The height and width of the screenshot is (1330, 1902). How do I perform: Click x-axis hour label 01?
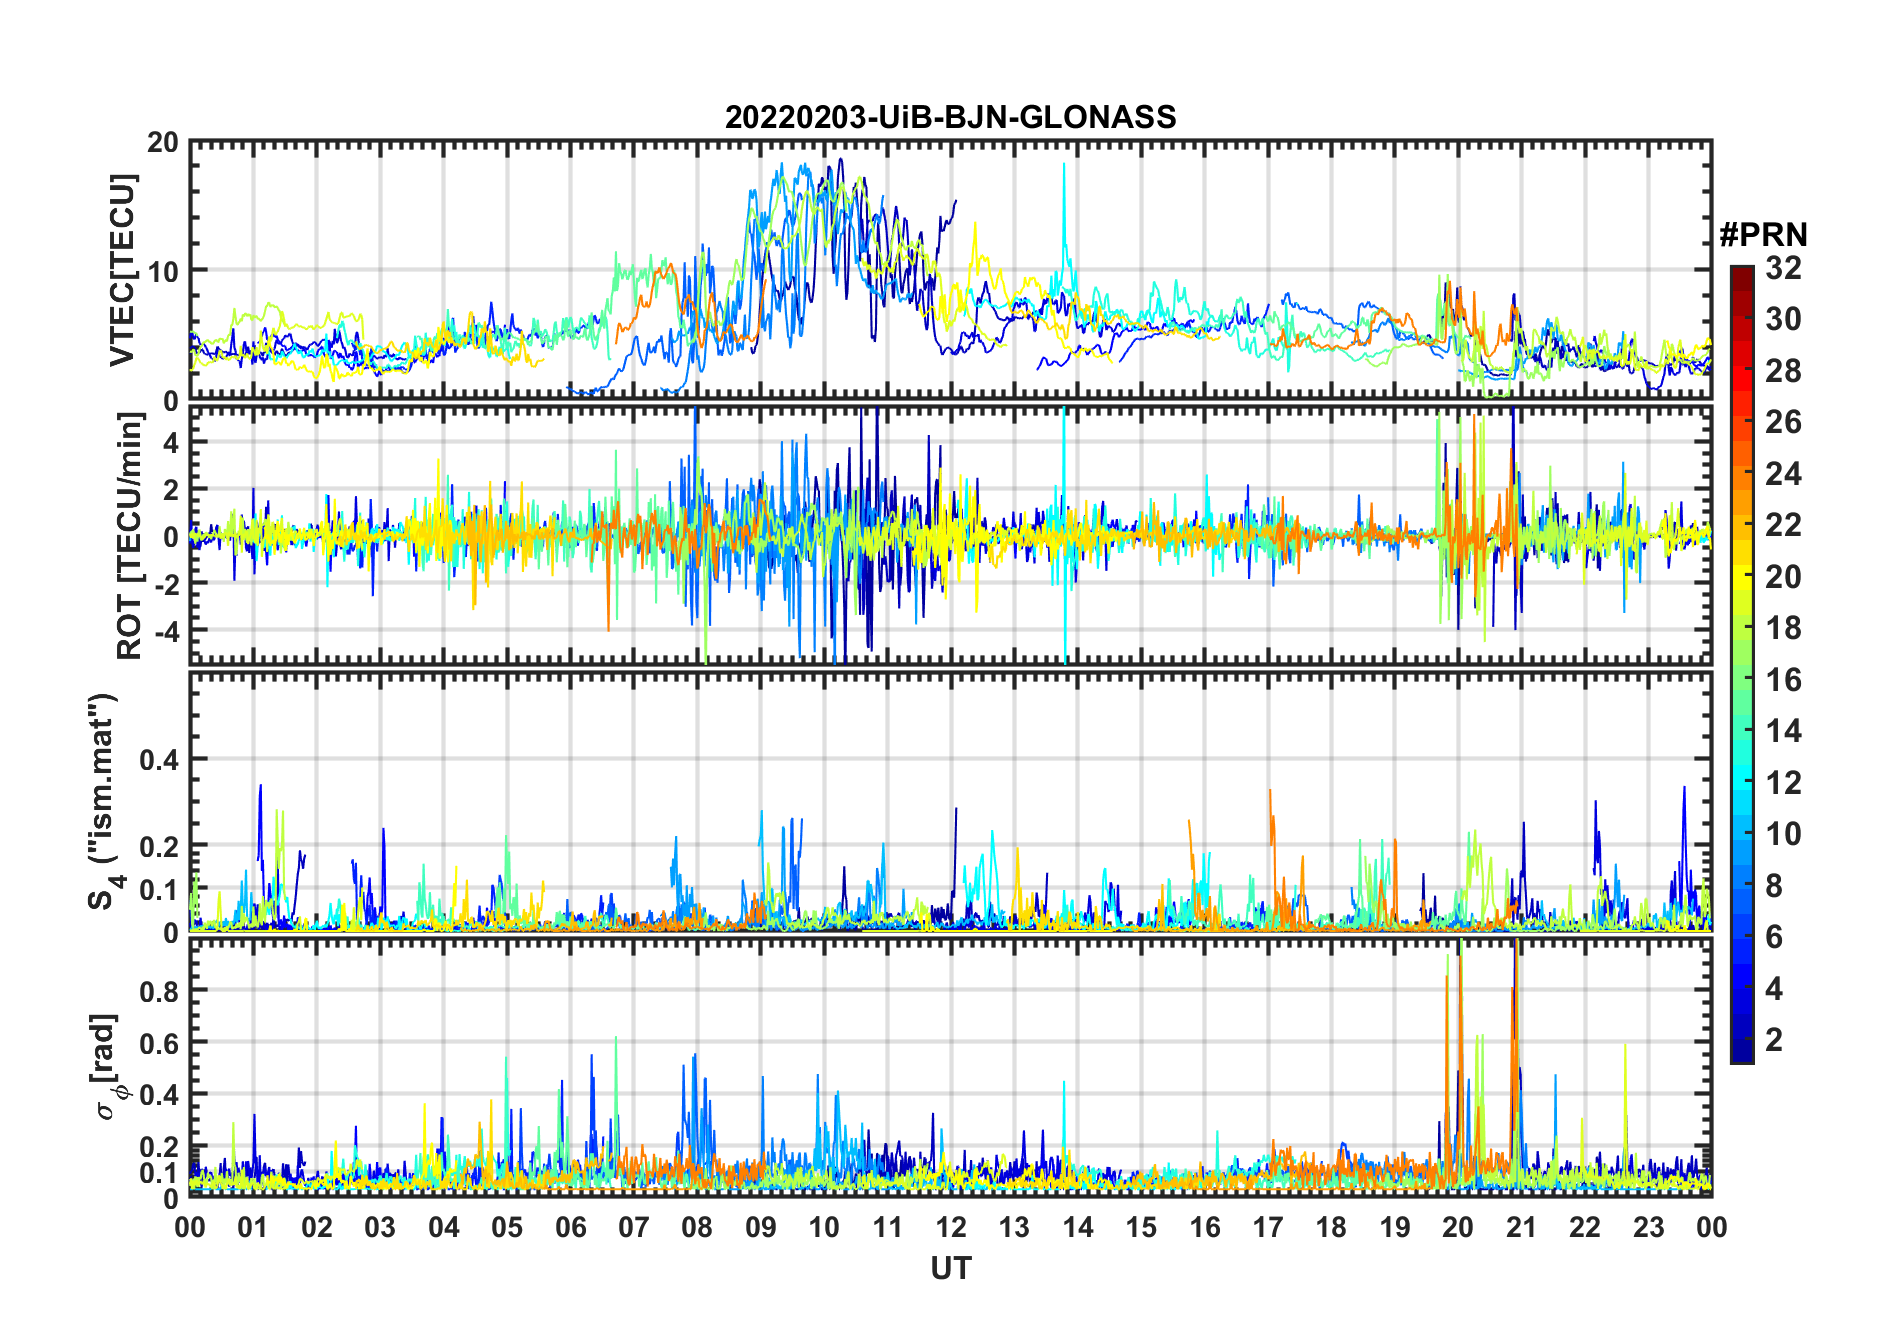pyautogui.click(x=253, y=1227)
